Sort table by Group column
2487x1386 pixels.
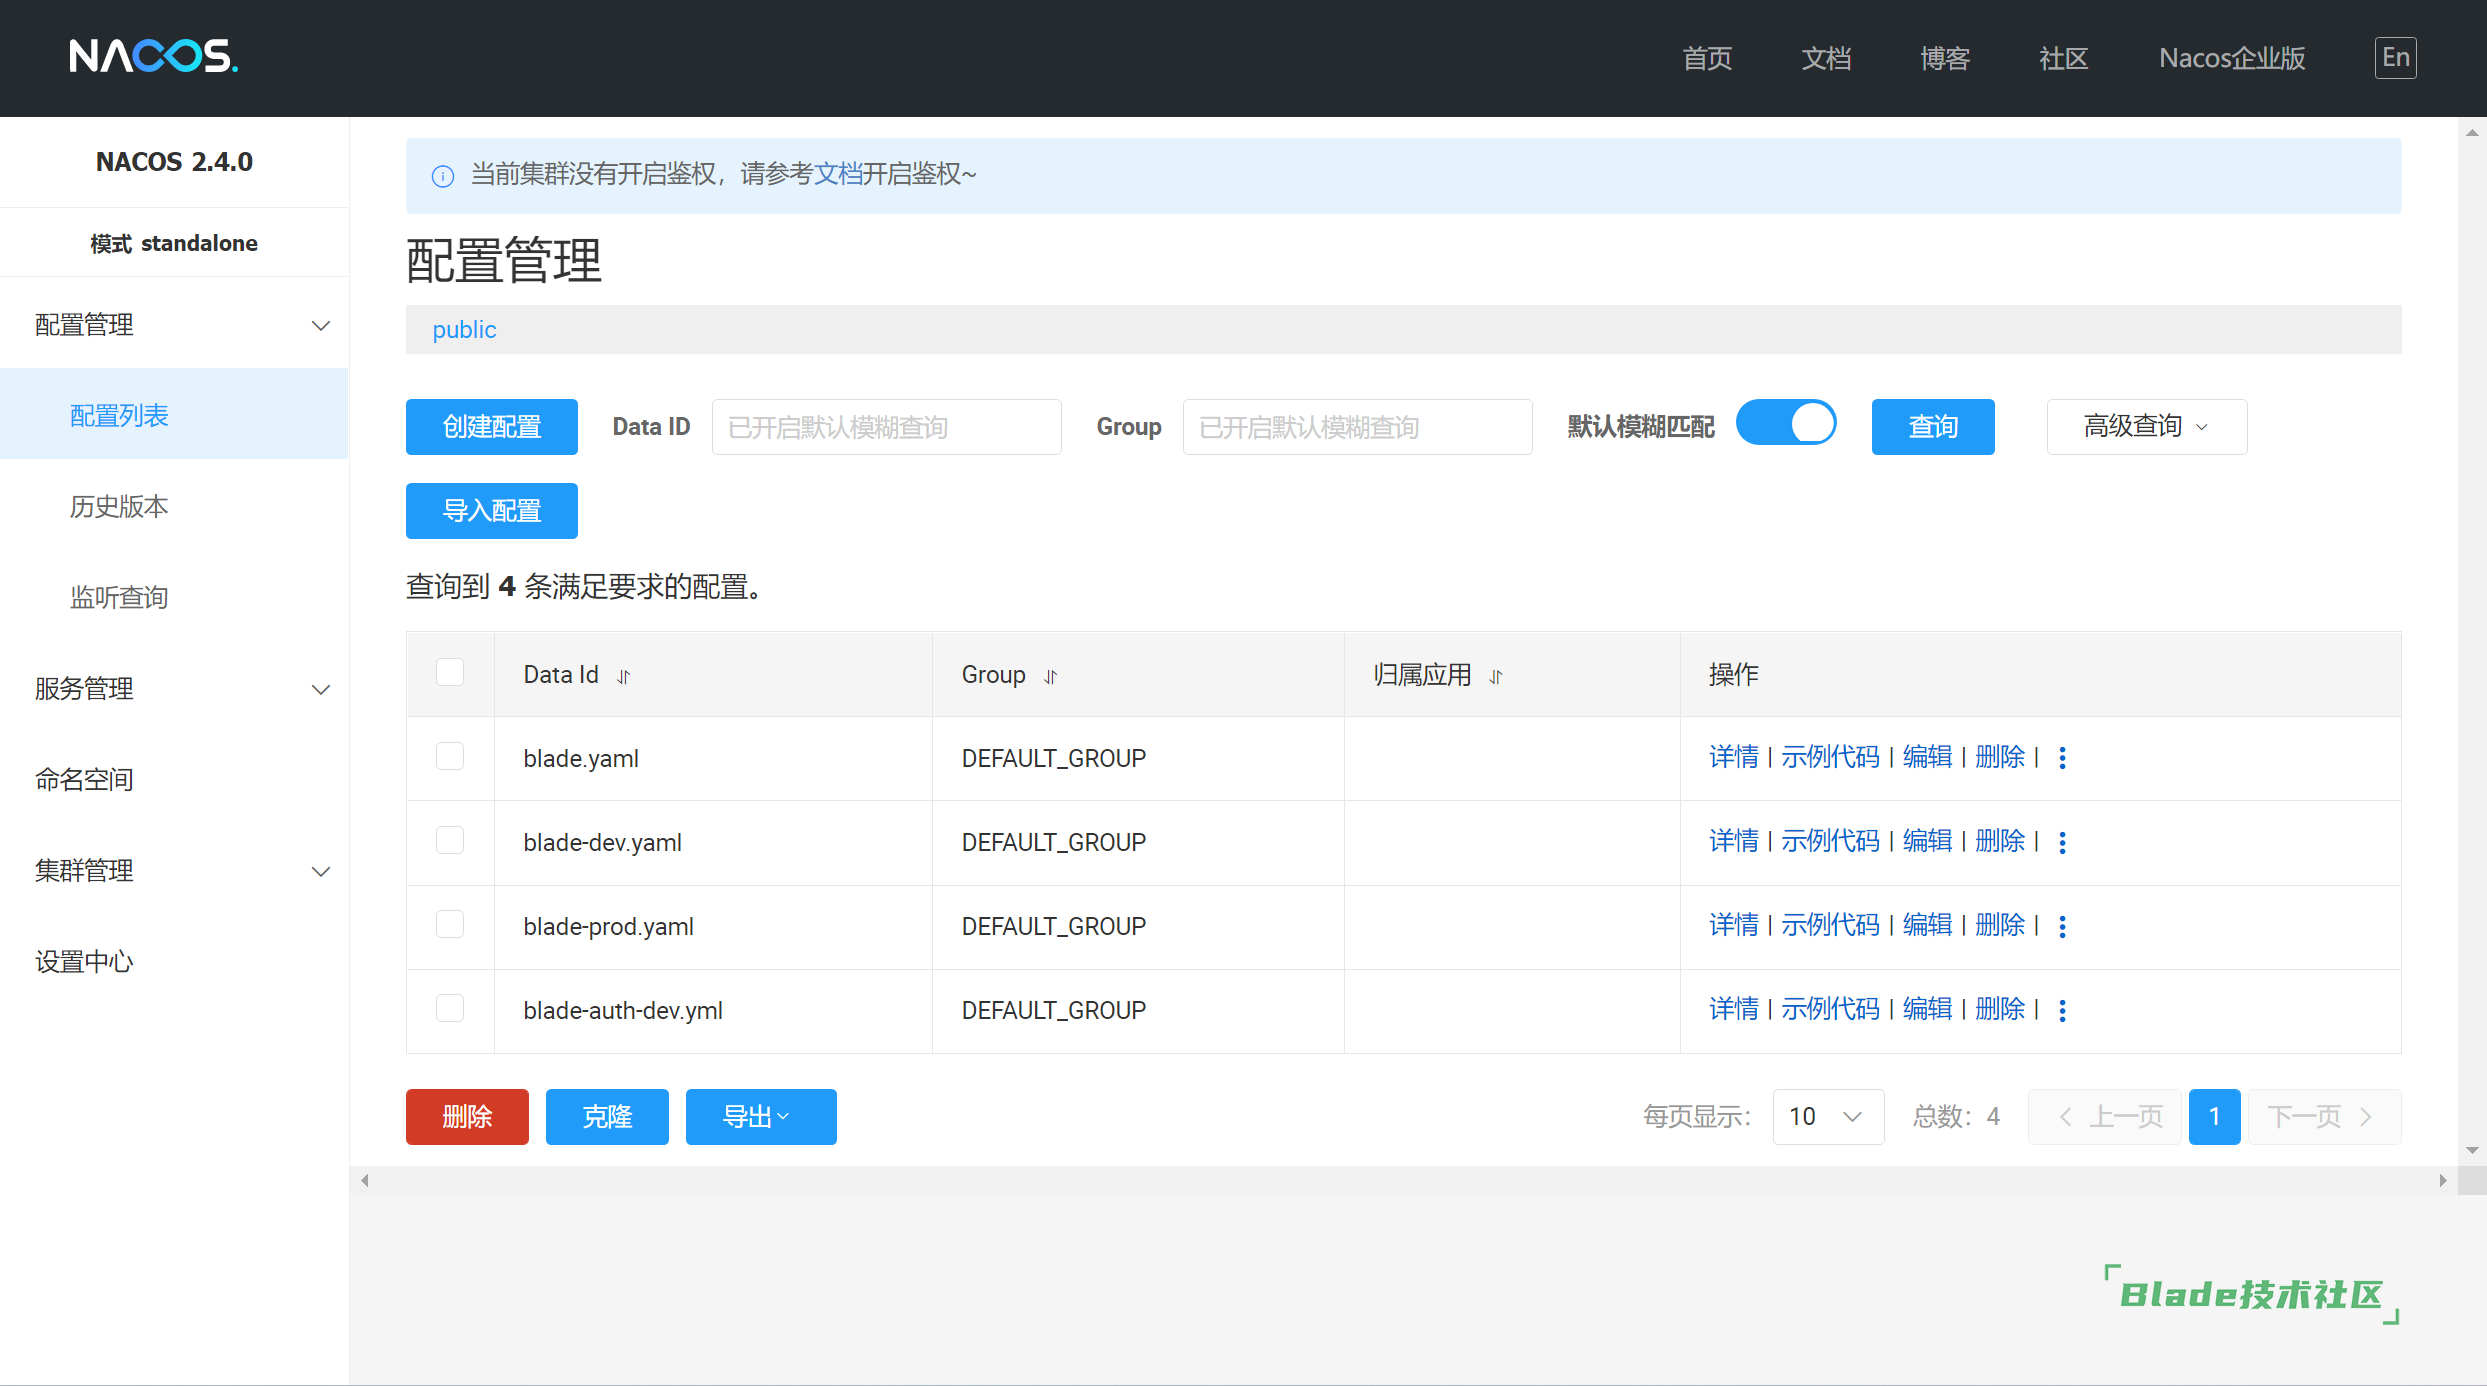(x=1050, y=677)
